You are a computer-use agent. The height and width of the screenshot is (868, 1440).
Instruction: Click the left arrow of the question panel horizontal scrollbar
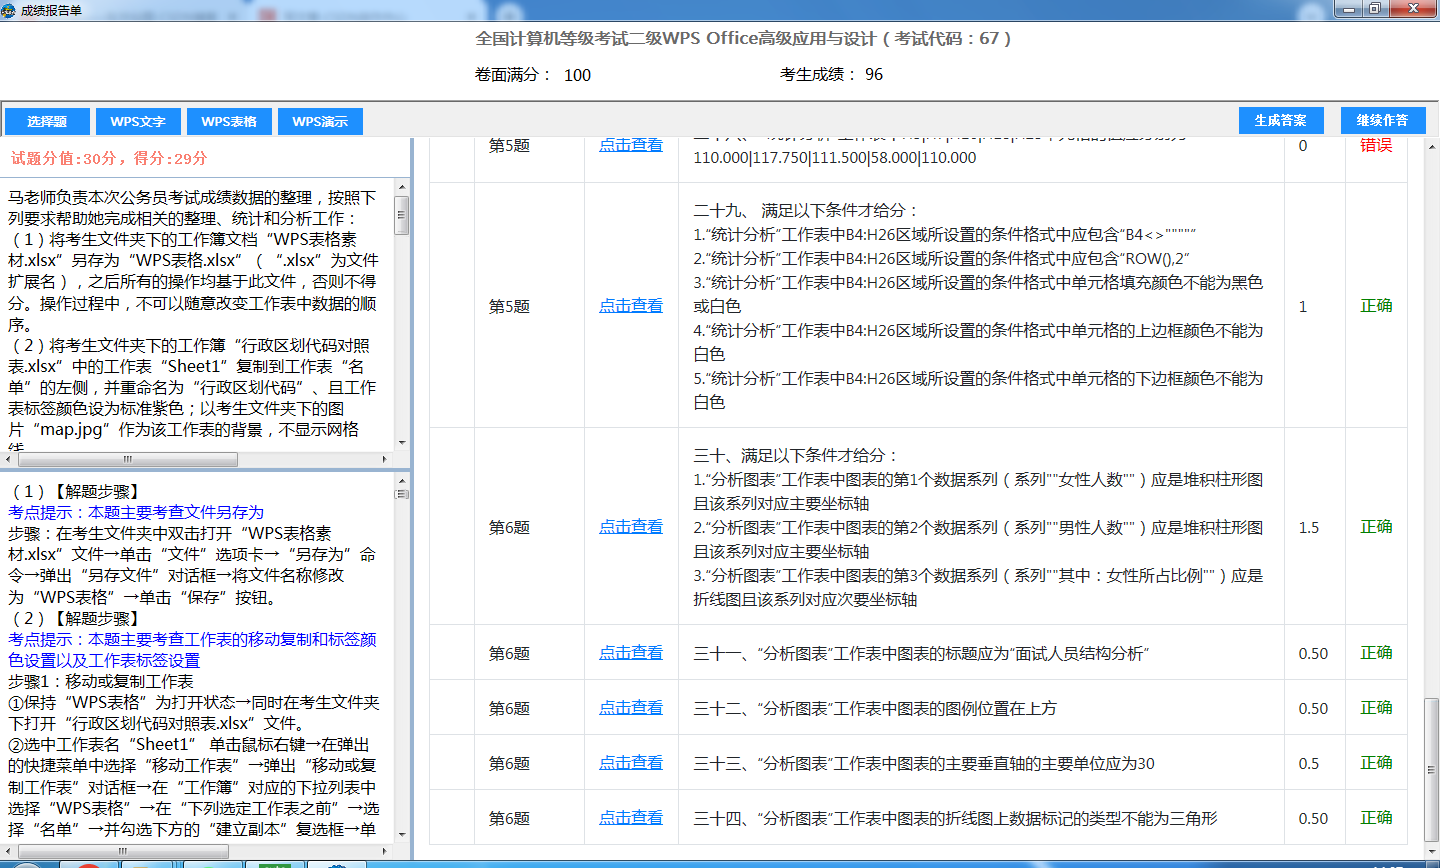(x=8, y=460)
